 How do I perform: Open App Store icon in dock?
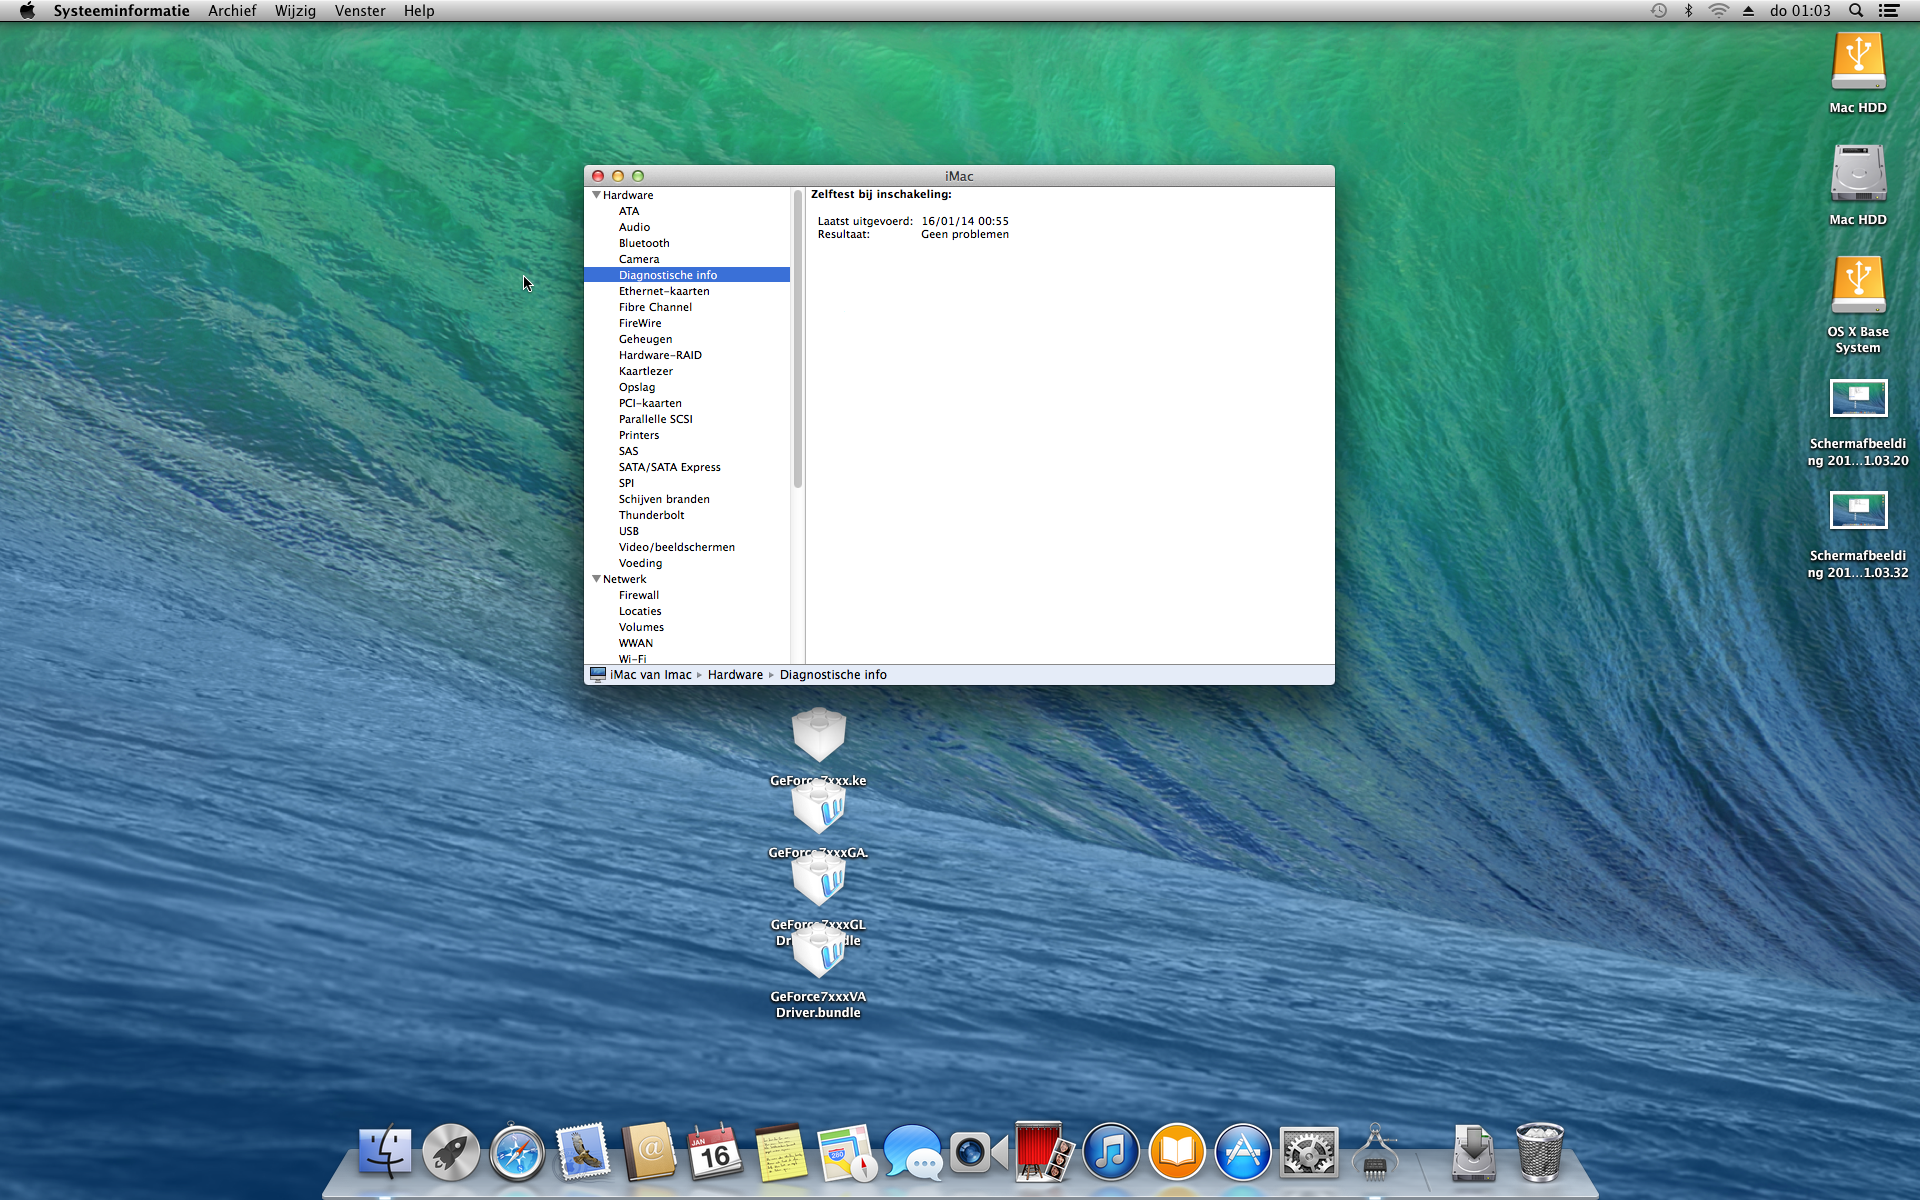coord(1243,1152)
